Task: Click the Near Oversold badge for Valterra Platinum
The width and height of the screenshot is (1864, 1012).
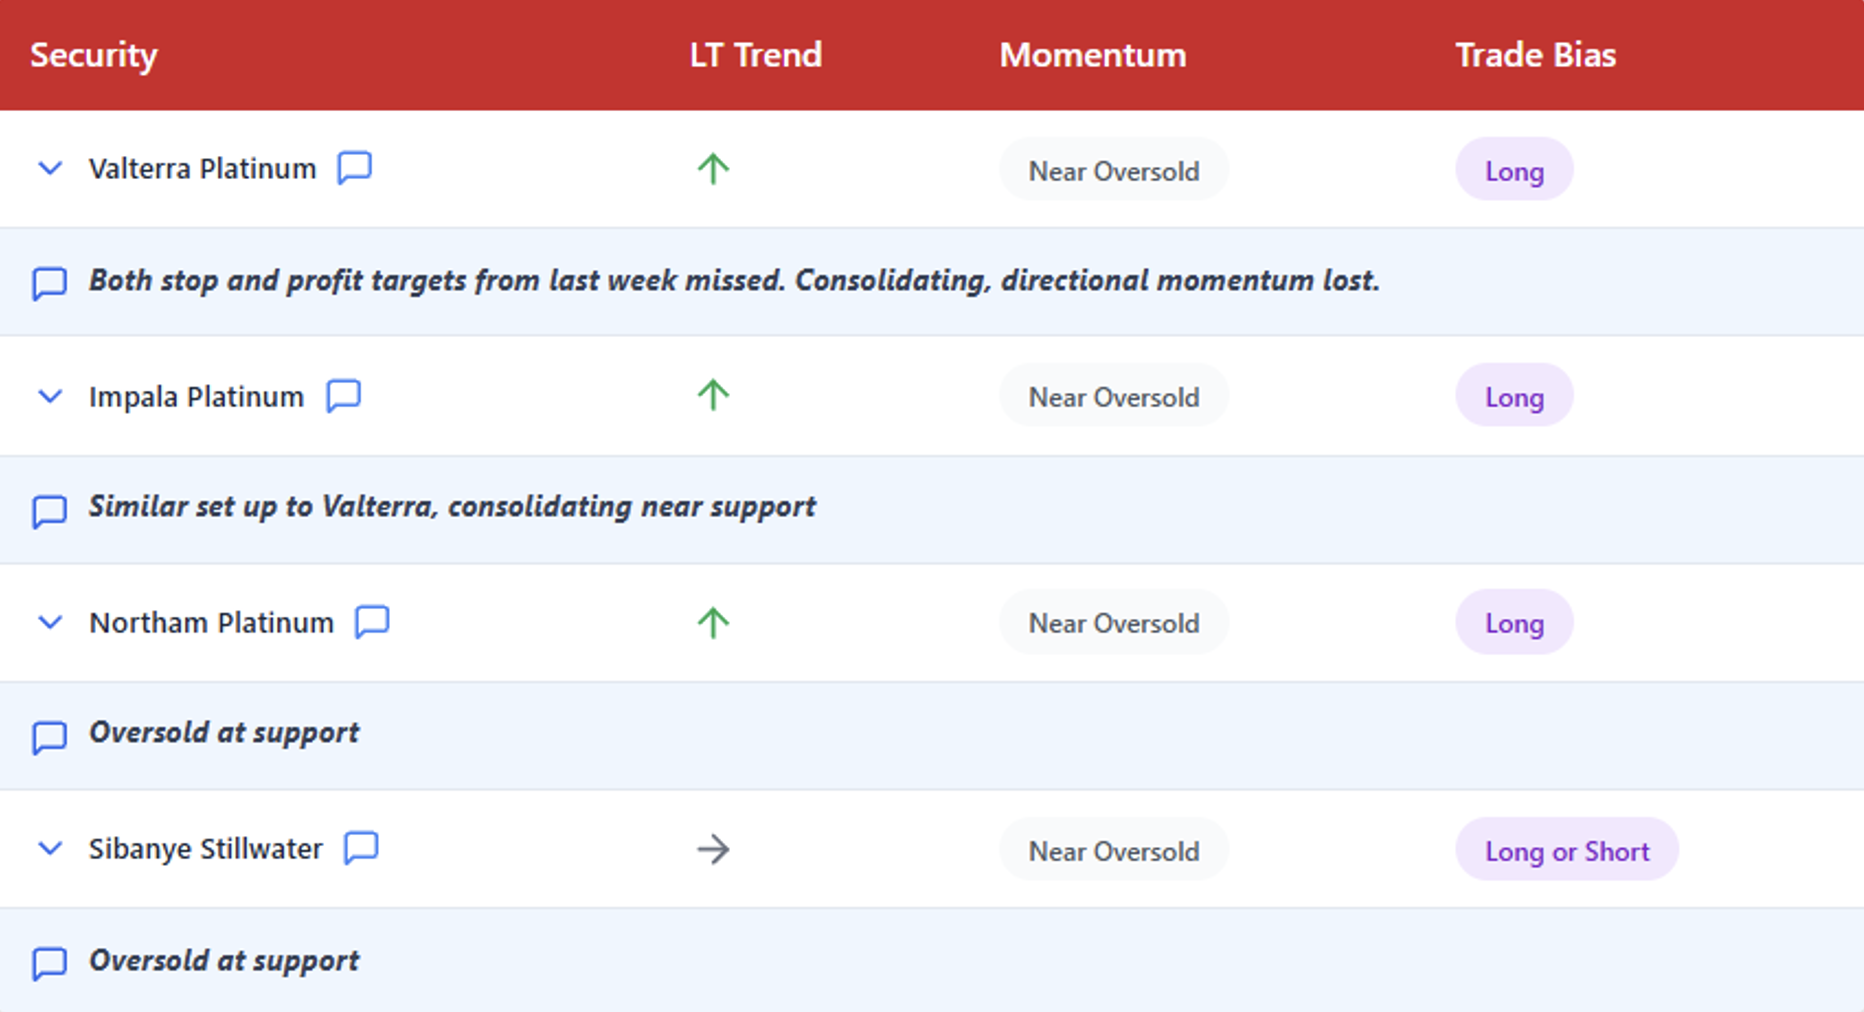Action: 1114,170
